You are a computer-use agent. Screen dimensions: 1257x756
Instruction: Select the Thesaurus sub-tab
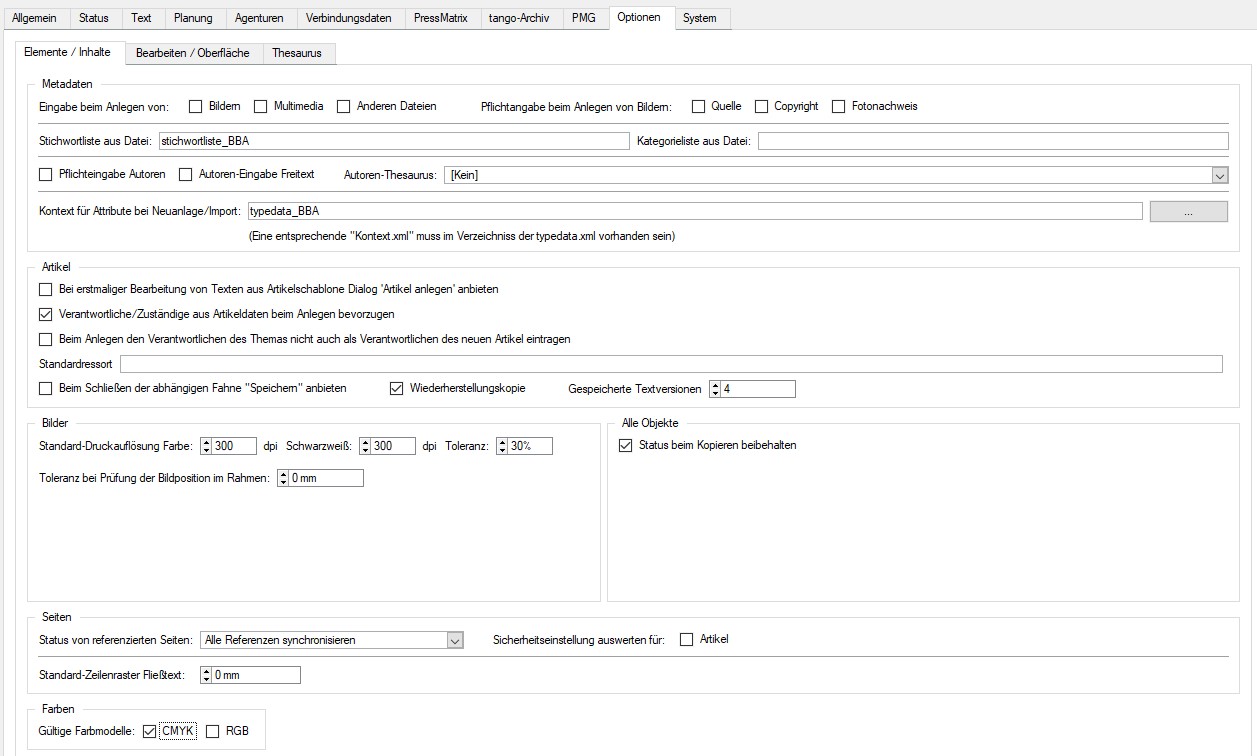tap(297, 53)
